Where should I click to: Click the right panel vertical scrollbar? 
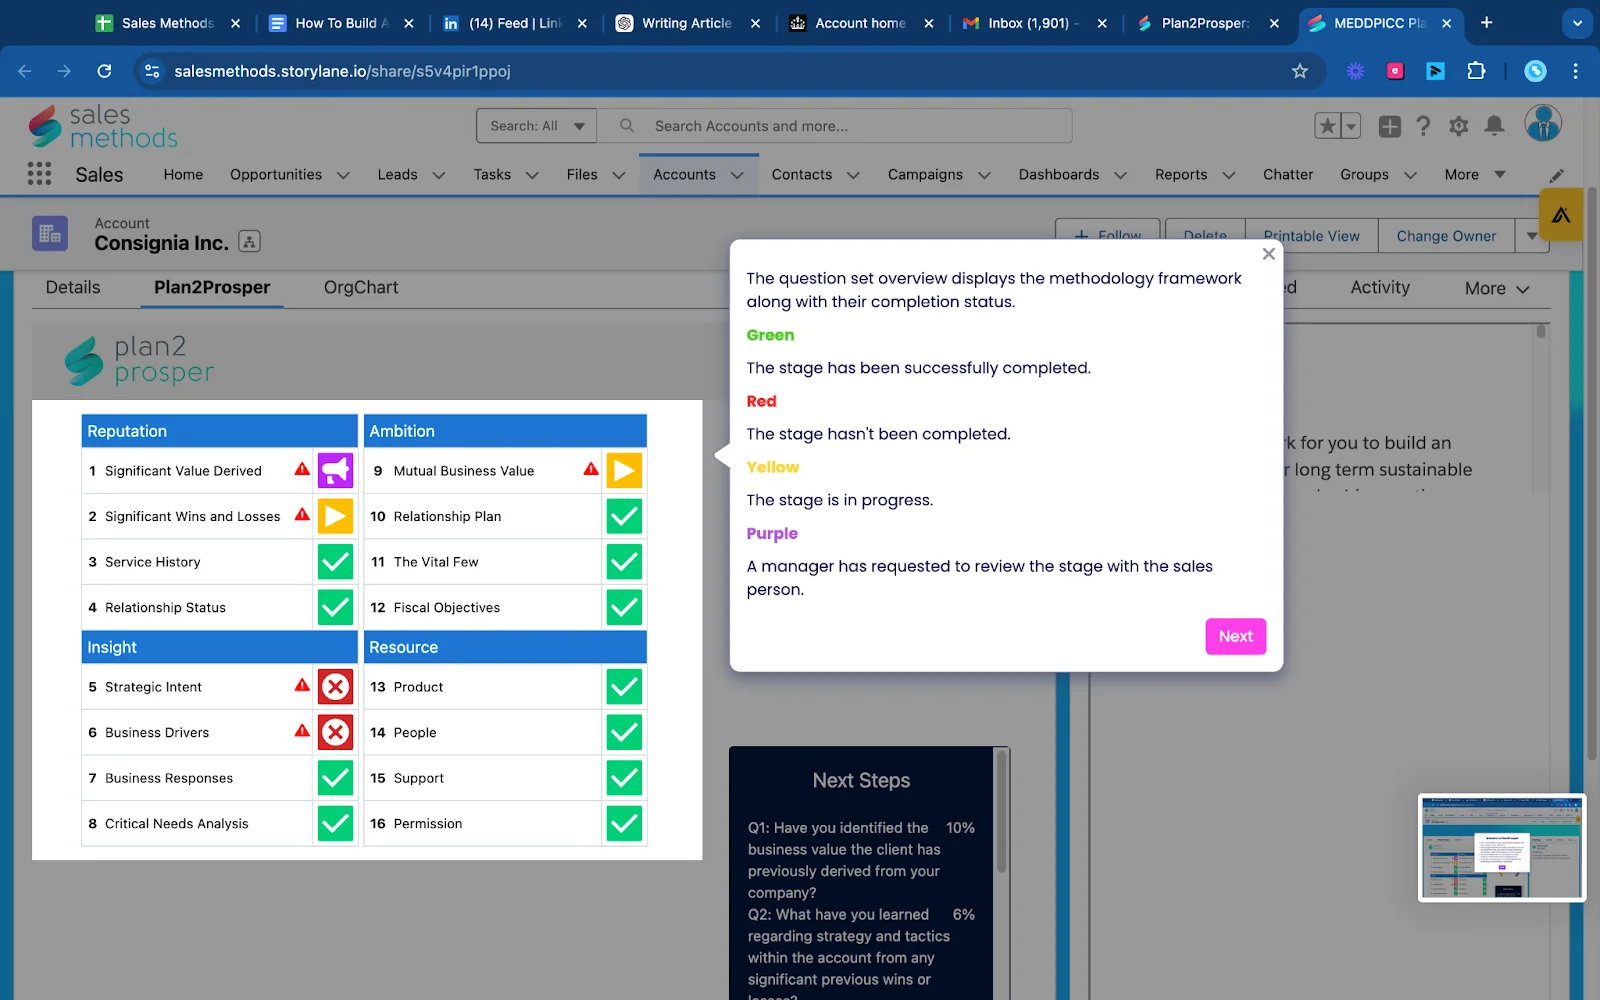(1541, 331)
